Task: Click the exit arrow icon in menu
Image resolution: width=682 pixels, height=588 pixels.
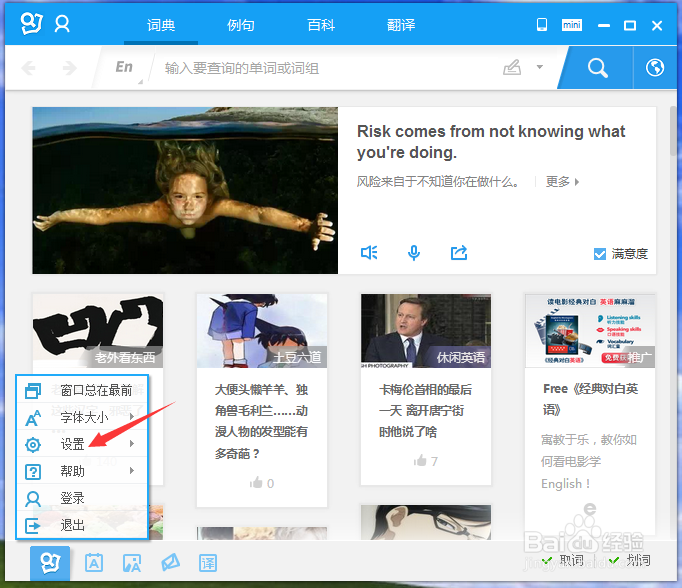Action: pyautogui.click(x=33, y=526)
